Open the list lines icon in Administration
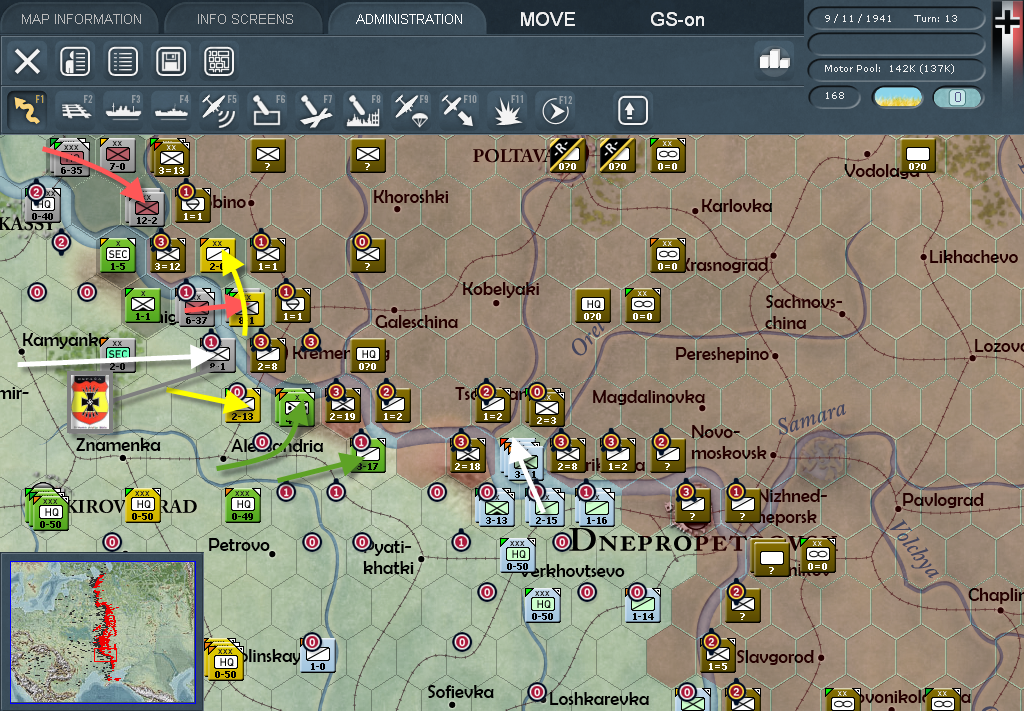 click(123, 62)
